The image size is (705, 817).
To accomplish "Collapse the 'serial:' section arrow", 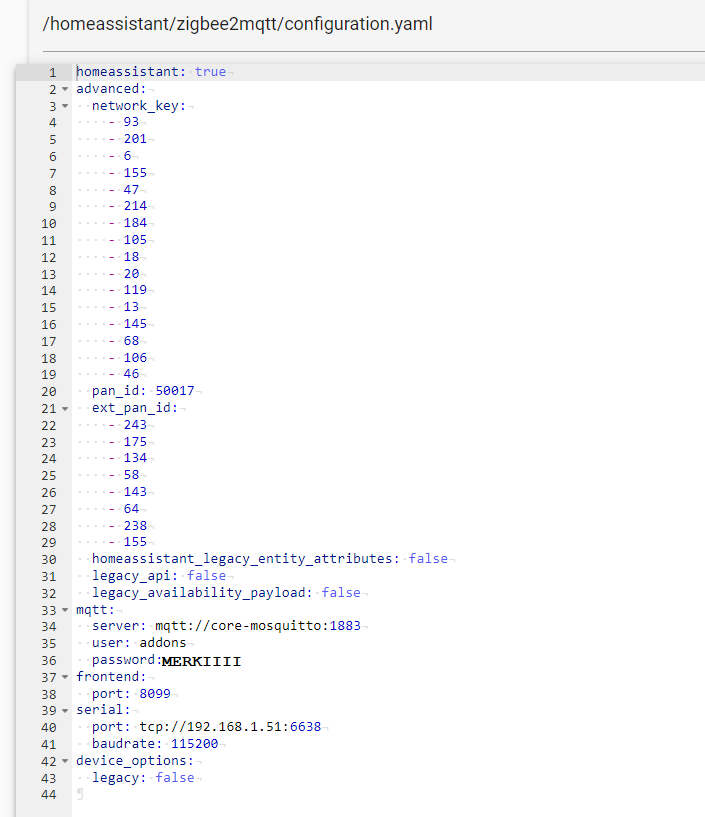I will (x=65, y=710).
